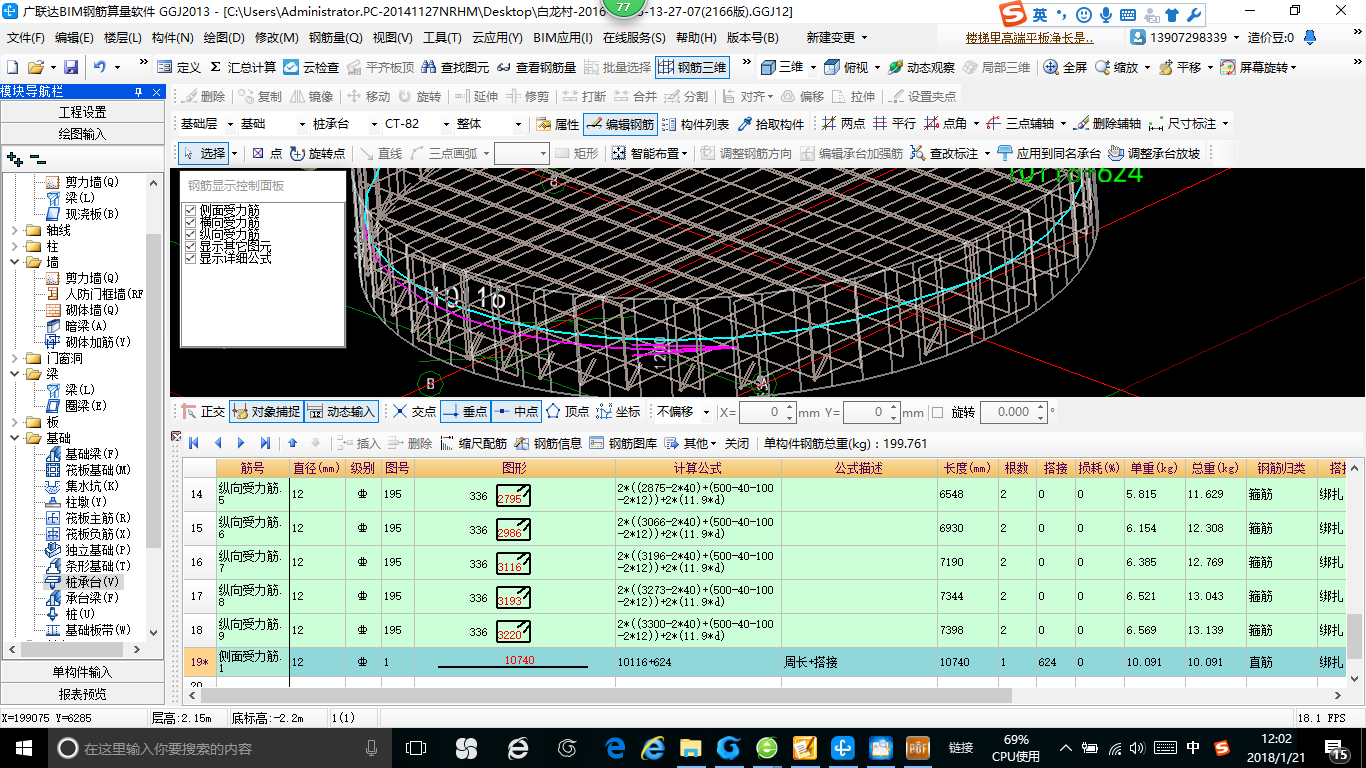
Task: Click the undo arrow icon
Action: [x=100, y=67]
